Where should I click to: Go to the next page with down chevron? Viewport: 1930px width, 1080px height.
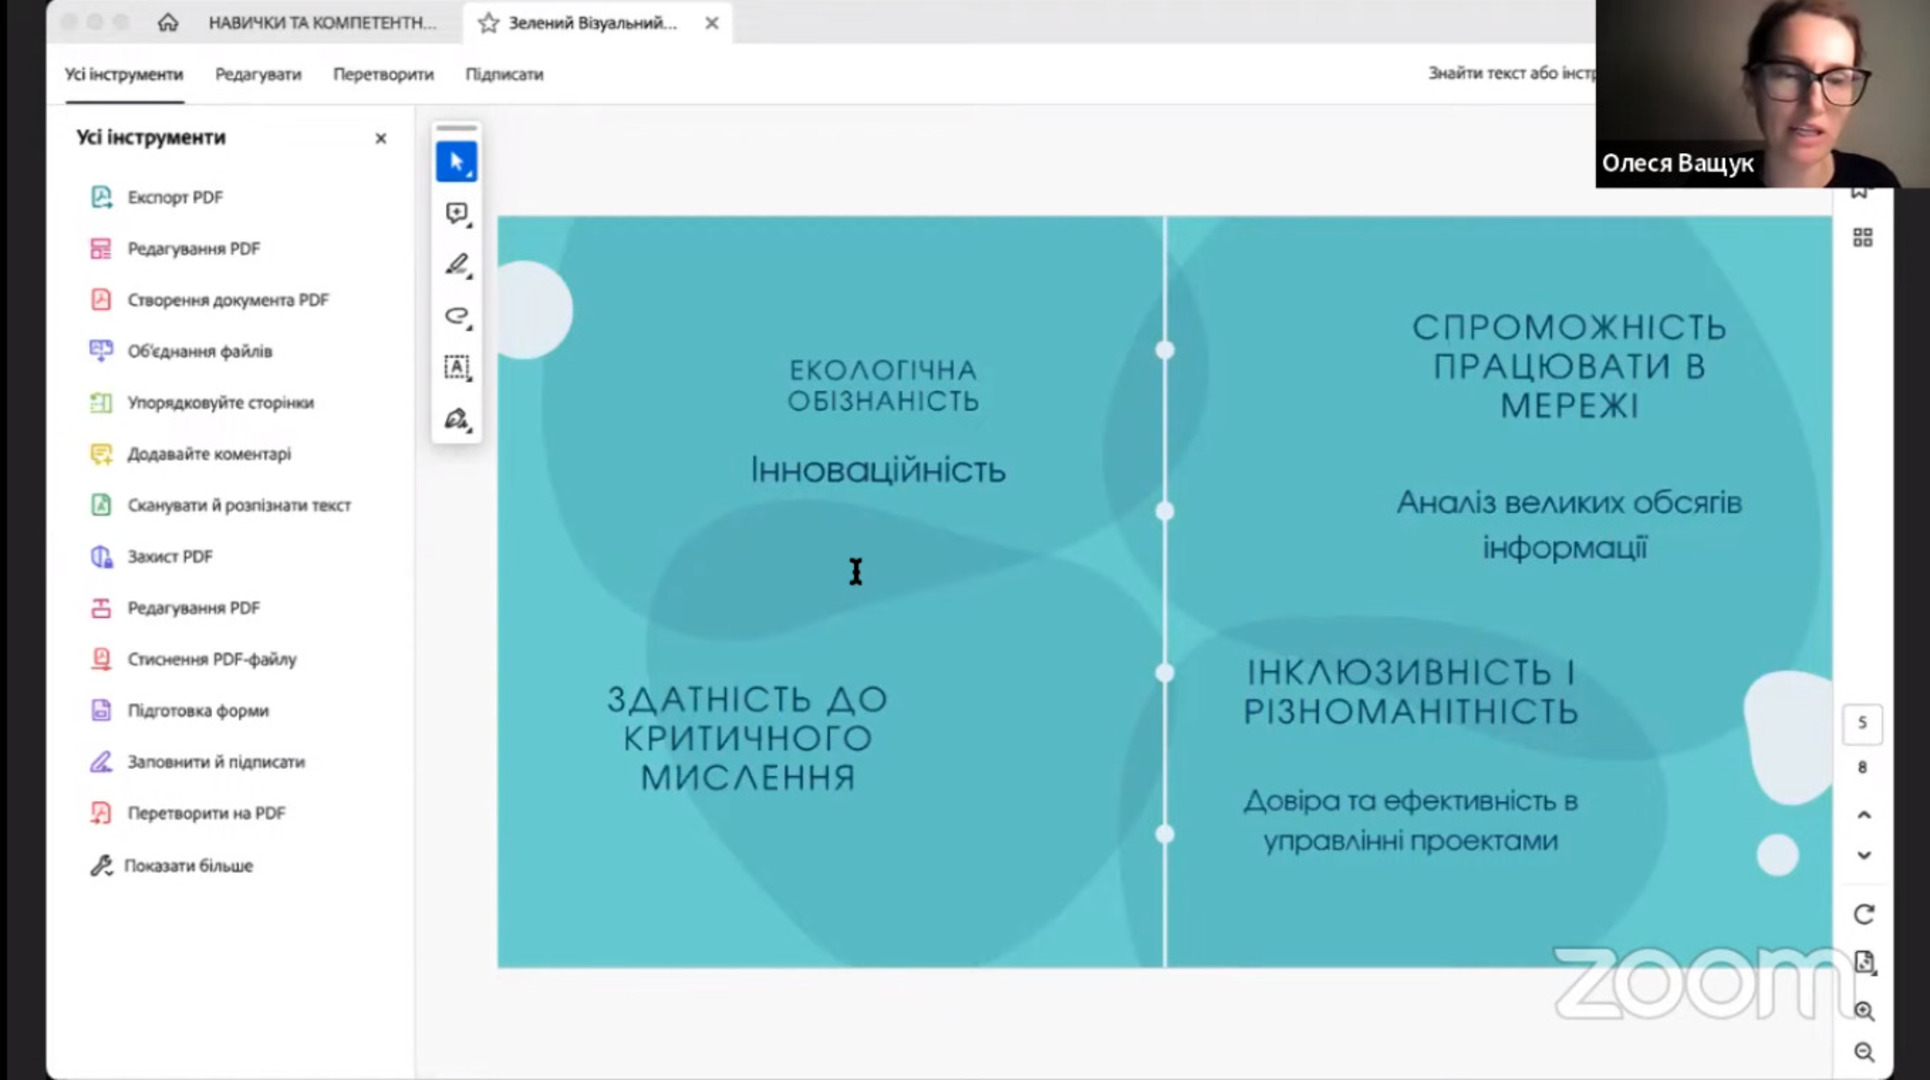tap(1863, 856)
